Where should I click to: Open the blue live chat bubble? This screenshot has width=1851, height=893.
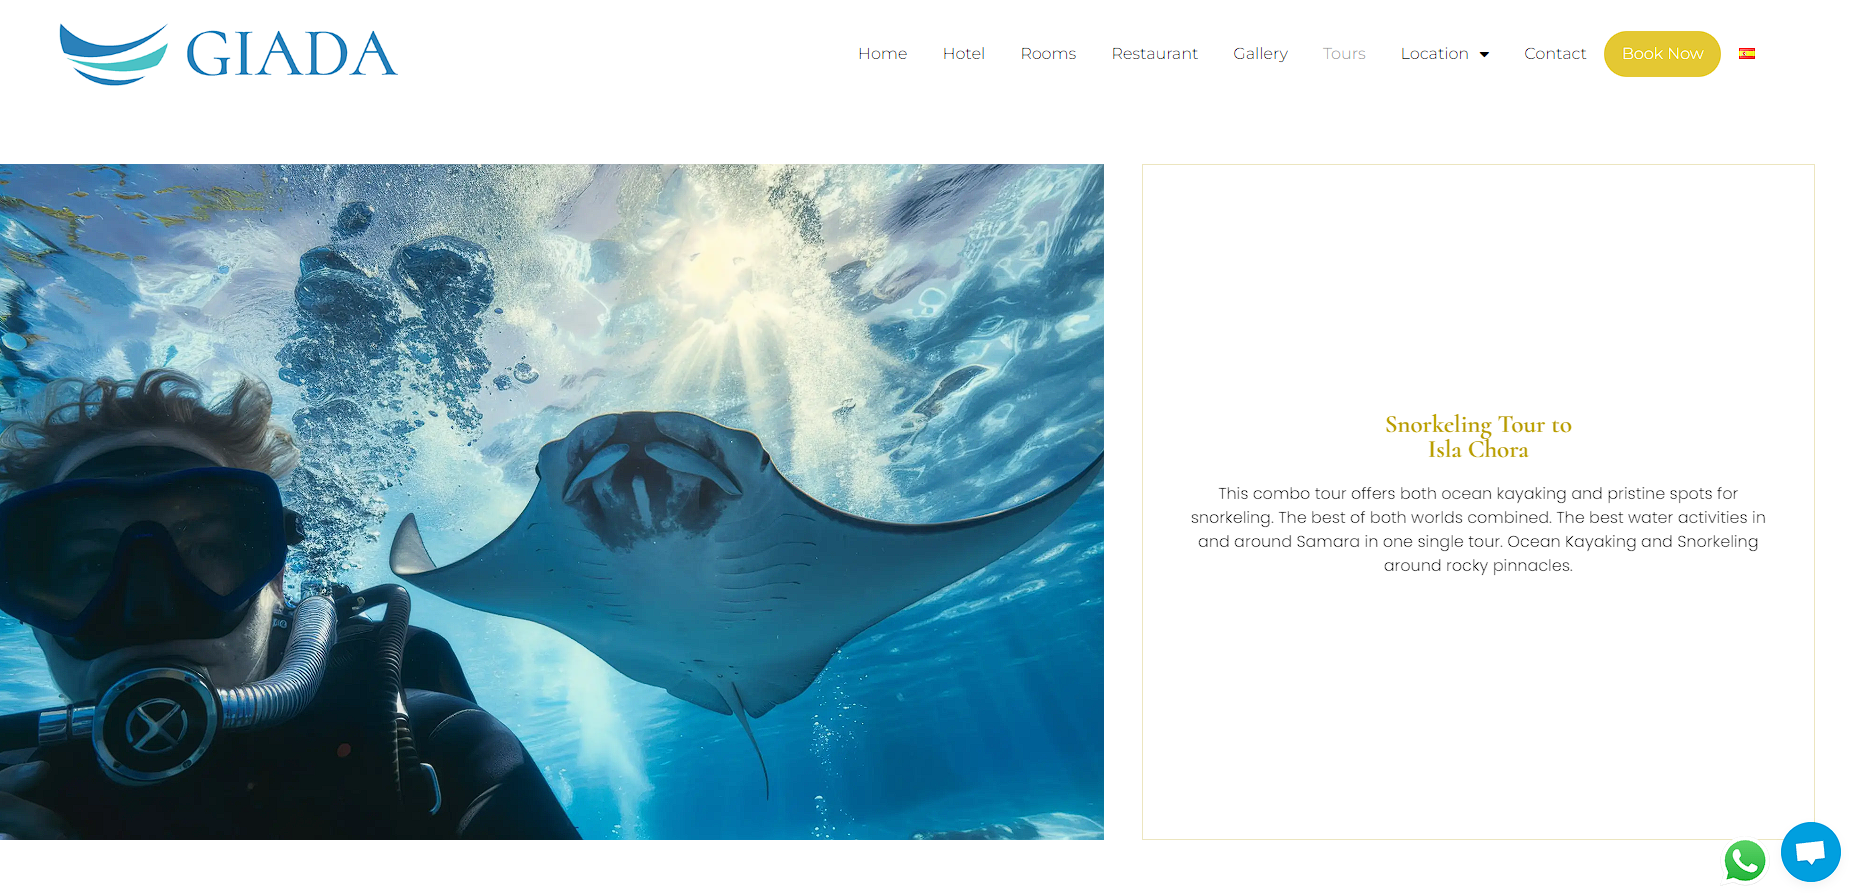click(x=1810, y=852)
